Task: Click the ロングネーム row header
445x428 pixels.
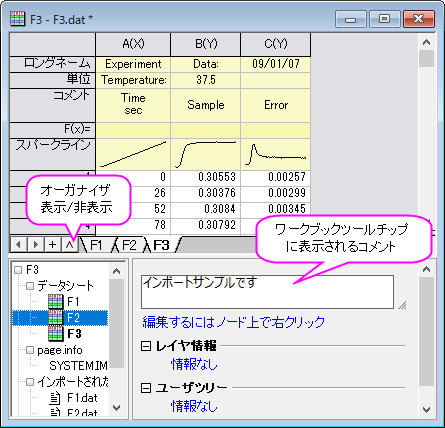Action: (53, 64)
